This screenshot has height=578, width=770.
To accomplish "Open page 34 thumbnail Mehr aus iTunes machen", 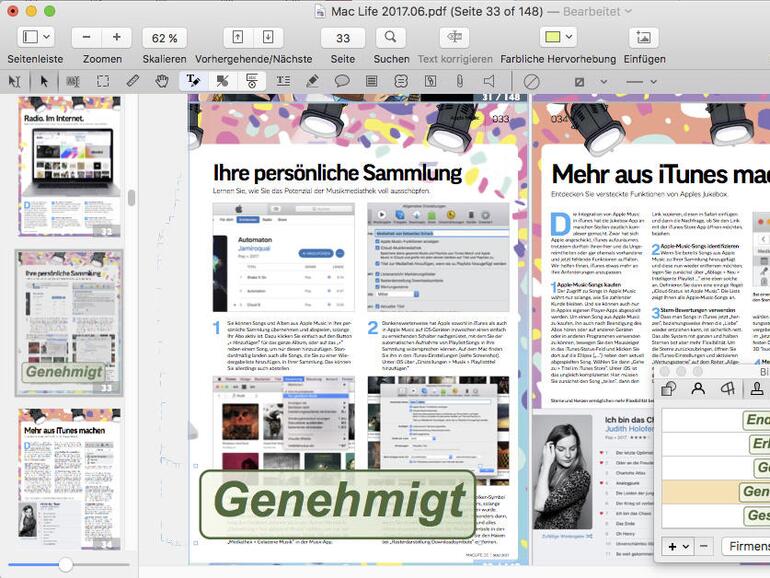I will pyautogui.click(x=69, y=479).
